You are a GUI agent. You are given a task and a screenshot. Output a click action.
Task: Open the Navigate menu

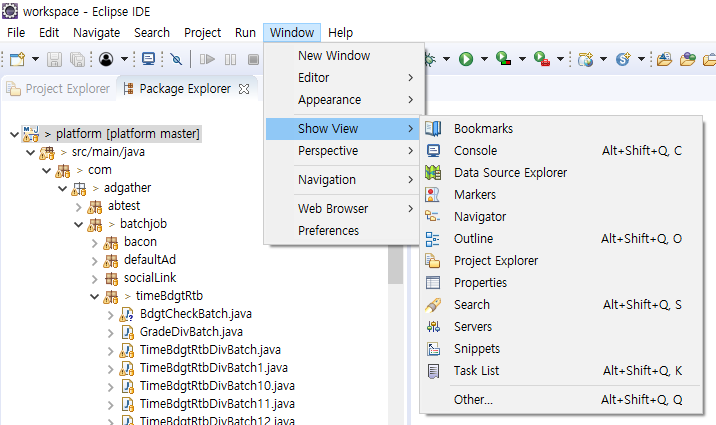96,33
